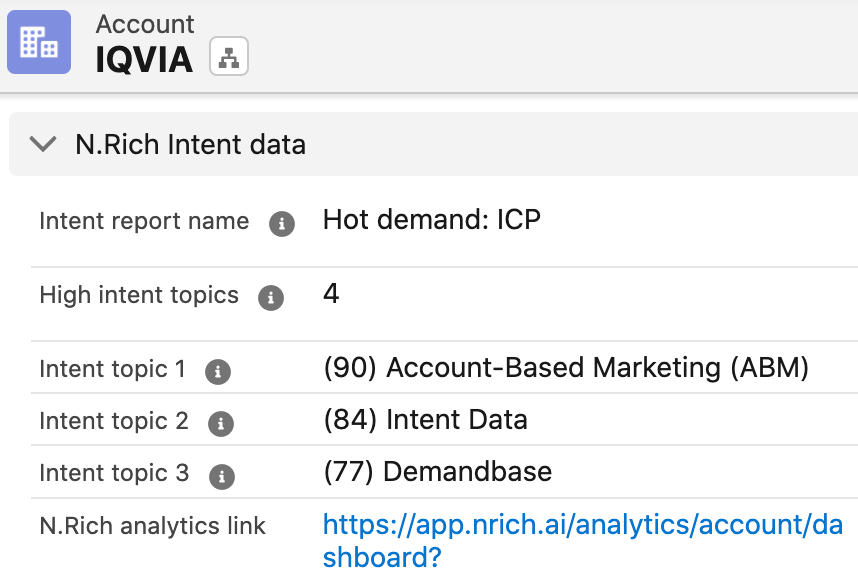The image size is (858, 573).
Task: Open info icon for Intent topic 1
Action: click(217, 372)
